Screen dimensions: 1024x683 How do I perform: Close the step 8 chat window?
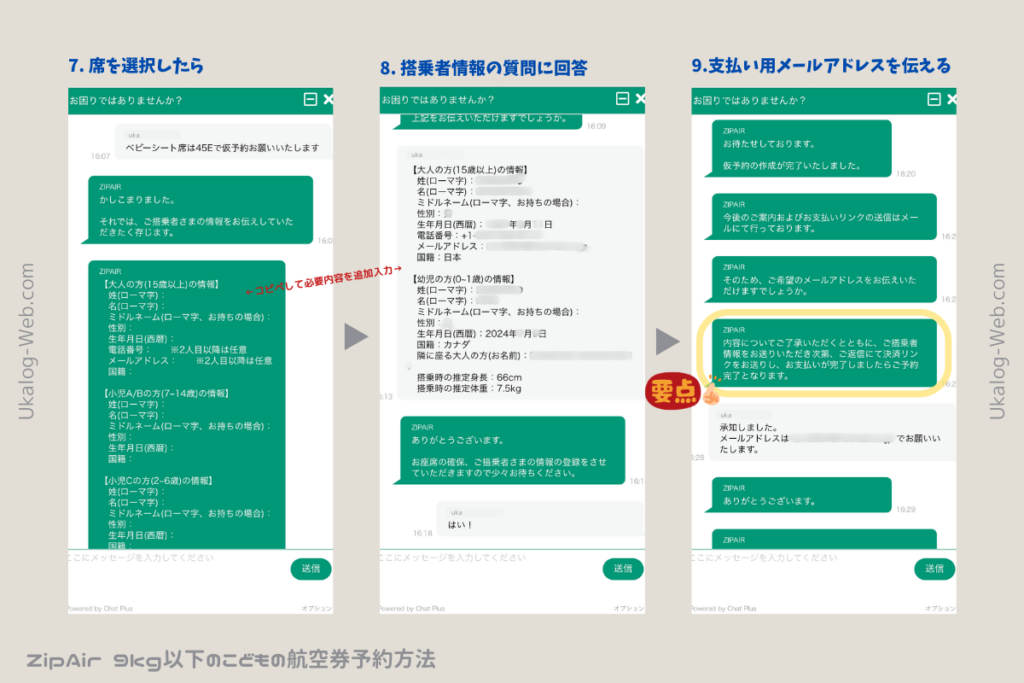pos(640,99)
